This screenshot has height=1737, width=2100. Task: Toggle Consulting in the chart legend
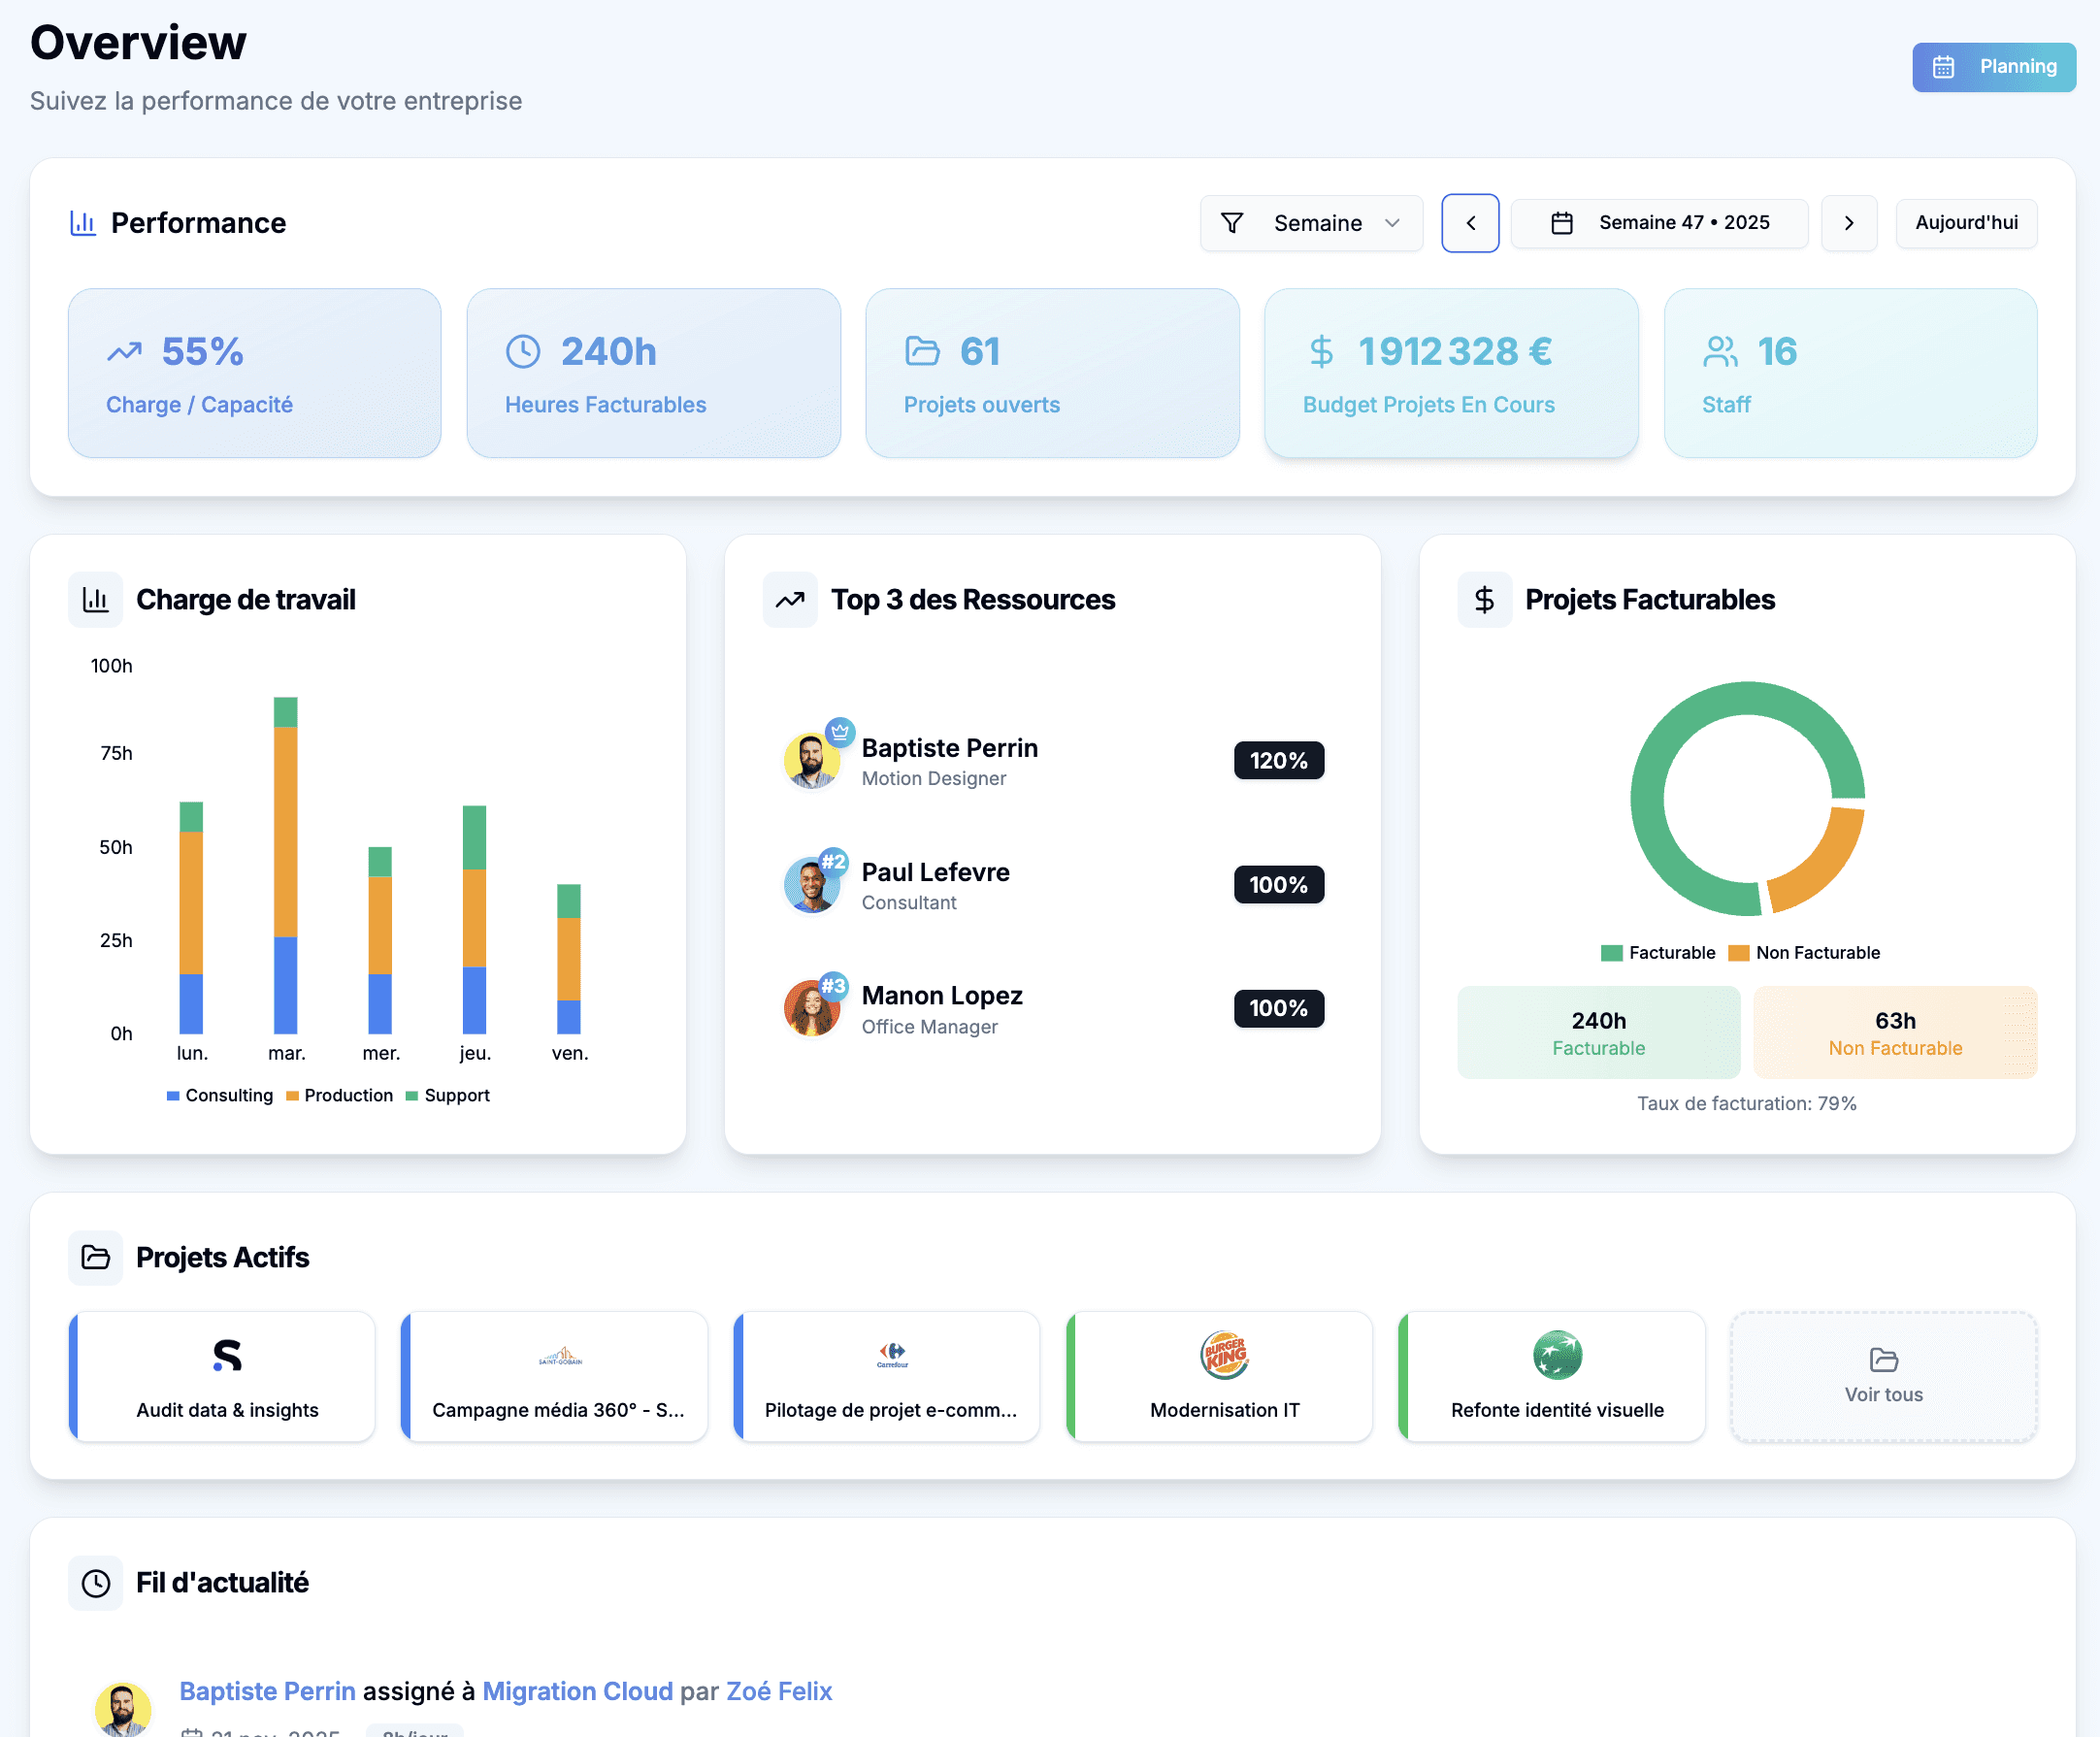click(x=220, y=1095)
